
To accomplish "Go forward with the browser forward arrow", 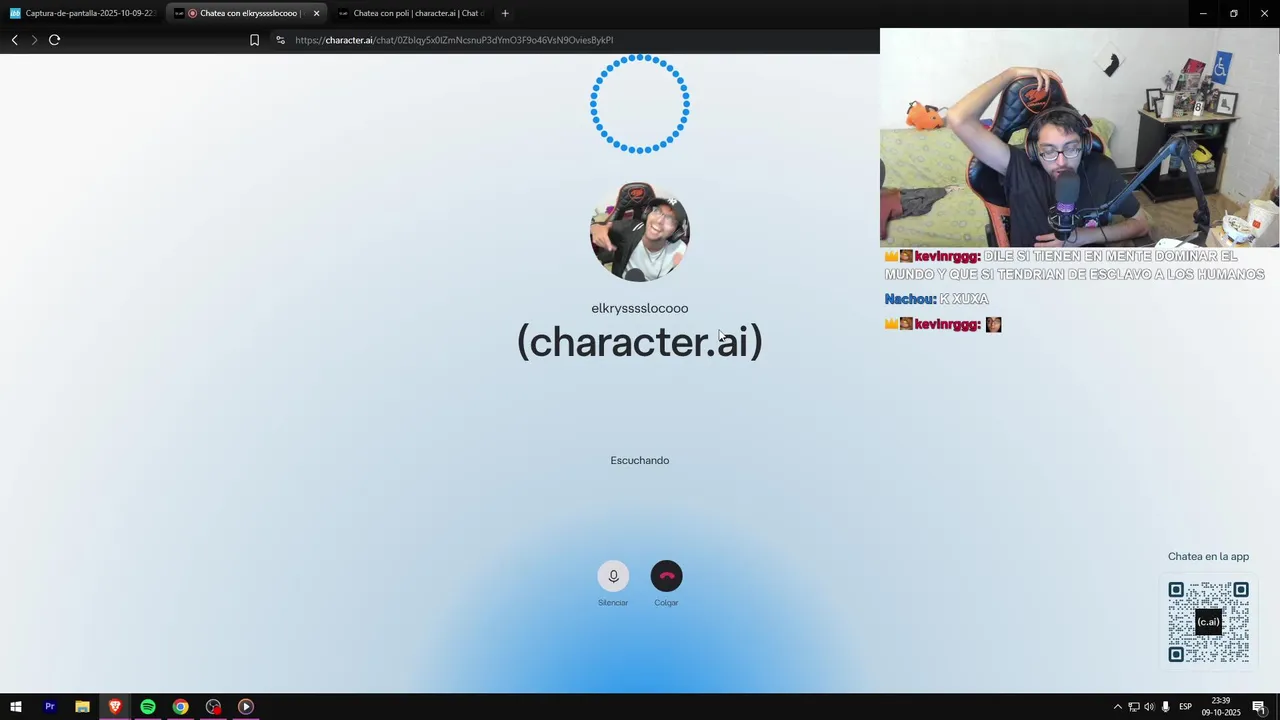I will click(x=34, y=40).
